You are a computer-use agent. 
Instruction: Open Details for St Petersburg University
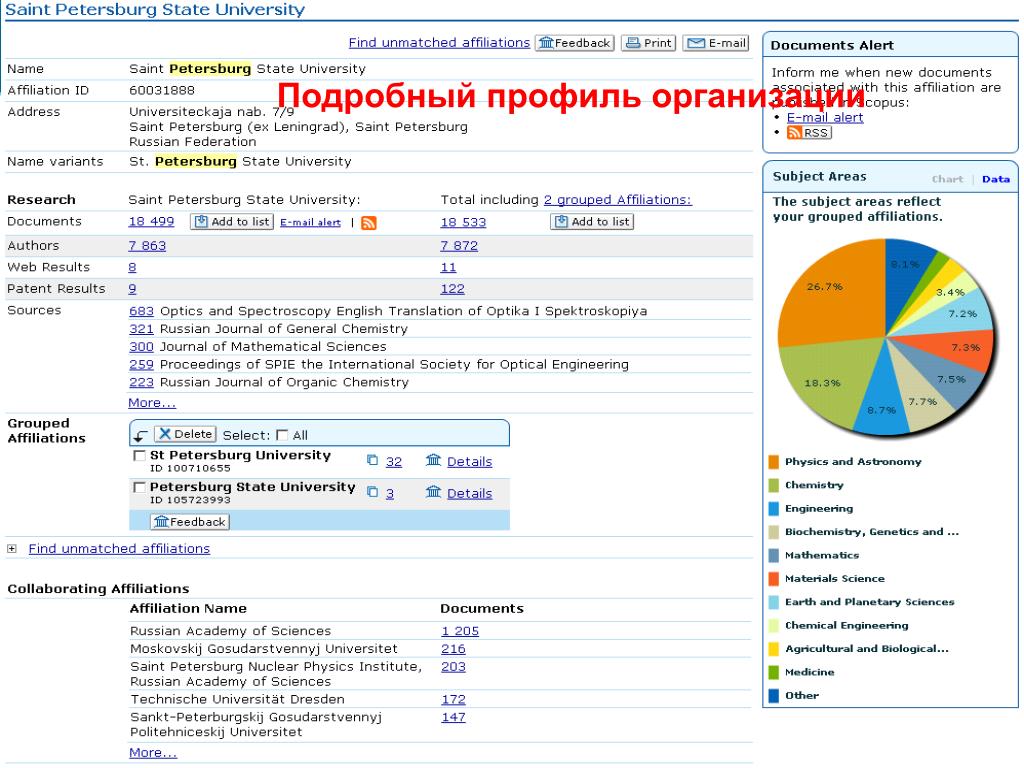pyautogui.click(x=470, y=462)
